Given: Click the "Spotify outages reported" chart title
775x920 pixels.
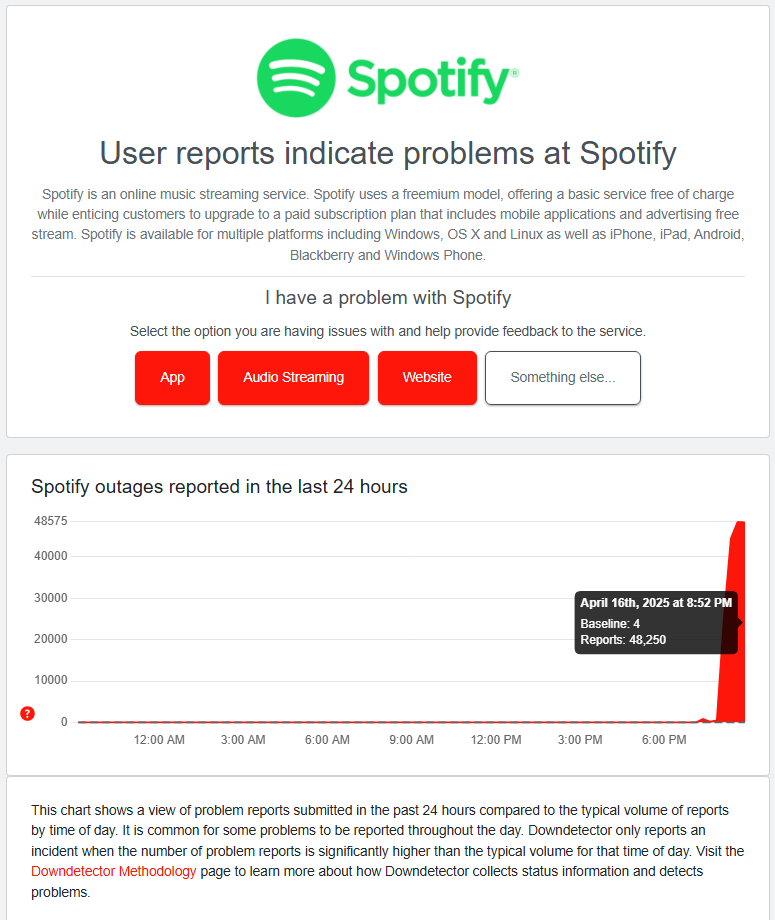Looking at the screenshot, I should (x=219, y=487).
